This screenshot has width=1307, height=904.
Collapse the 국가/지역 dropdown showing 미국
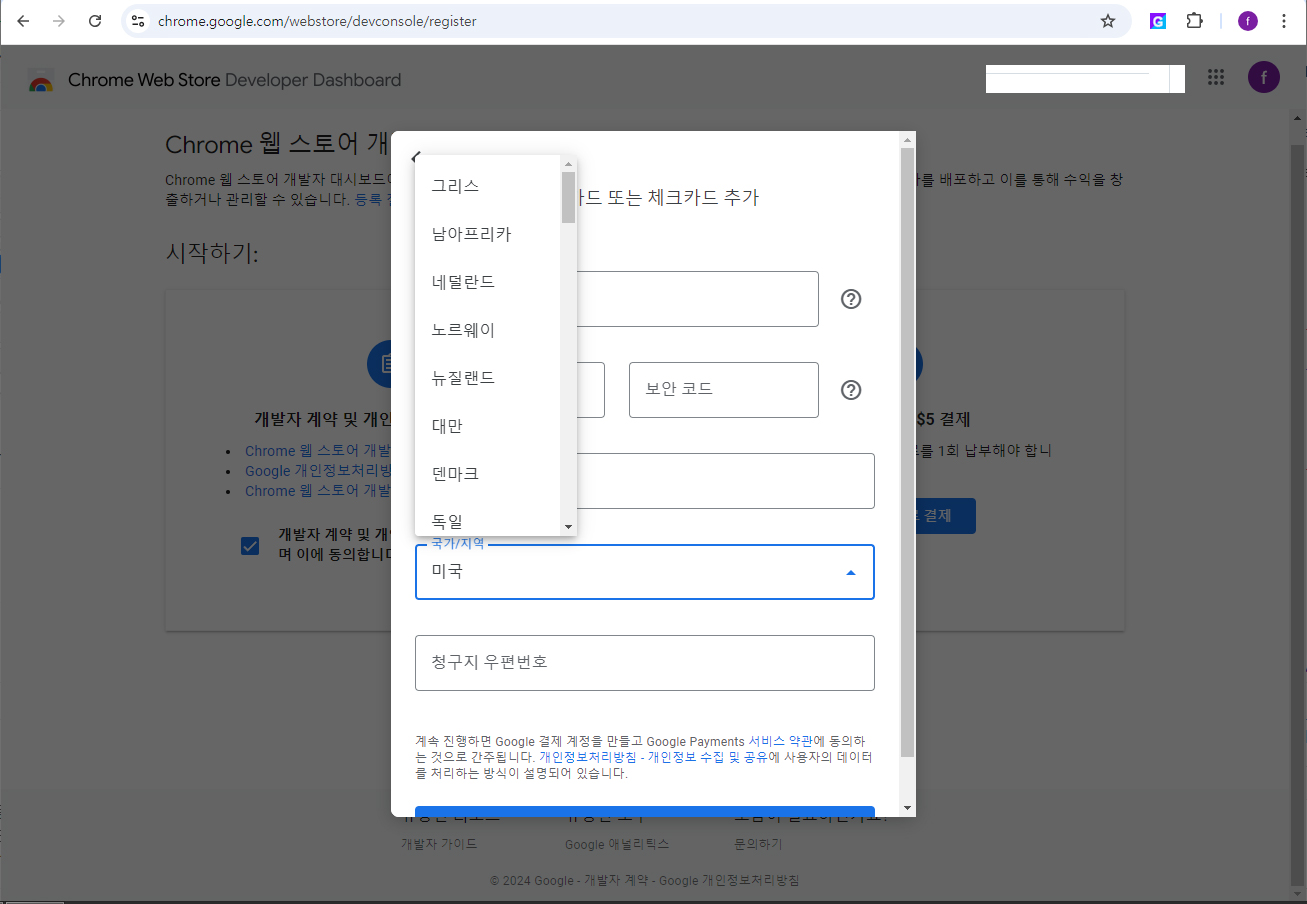point(645,572)
